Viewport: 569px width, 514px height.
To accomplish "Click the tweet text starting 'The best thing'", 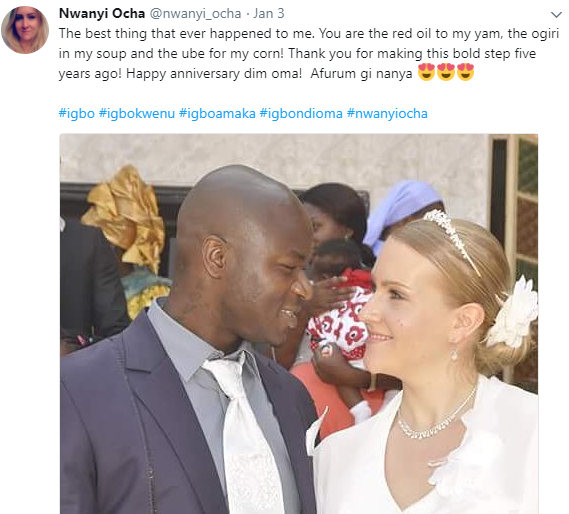I will click(309, 53).
